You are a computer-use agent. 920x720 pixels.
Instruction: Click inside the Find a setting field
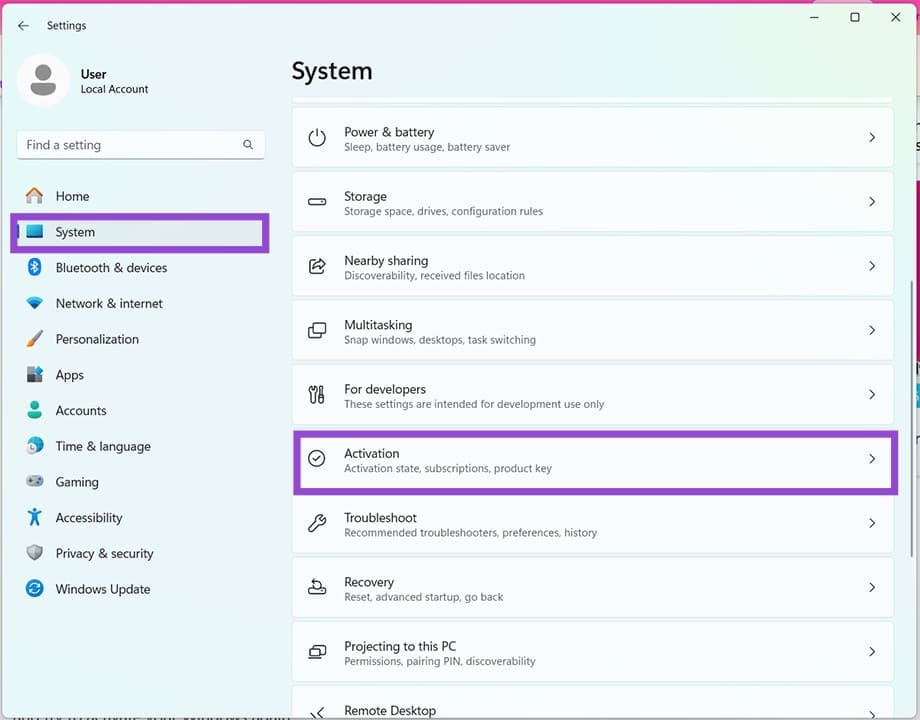130,144
